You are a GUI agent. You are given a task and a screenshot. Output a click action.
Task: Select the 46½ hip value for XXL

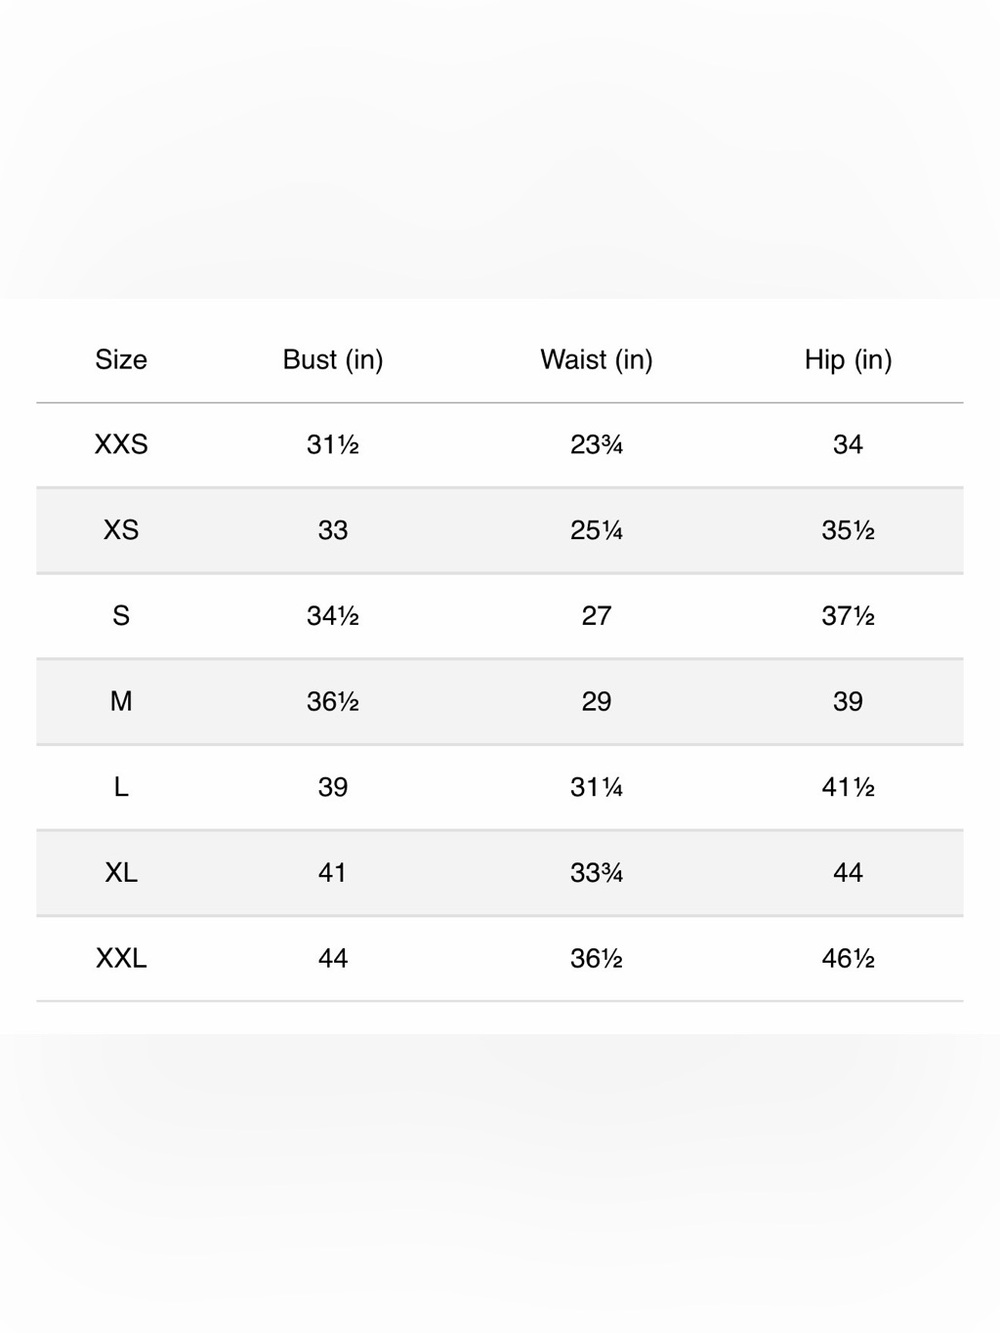848,959
